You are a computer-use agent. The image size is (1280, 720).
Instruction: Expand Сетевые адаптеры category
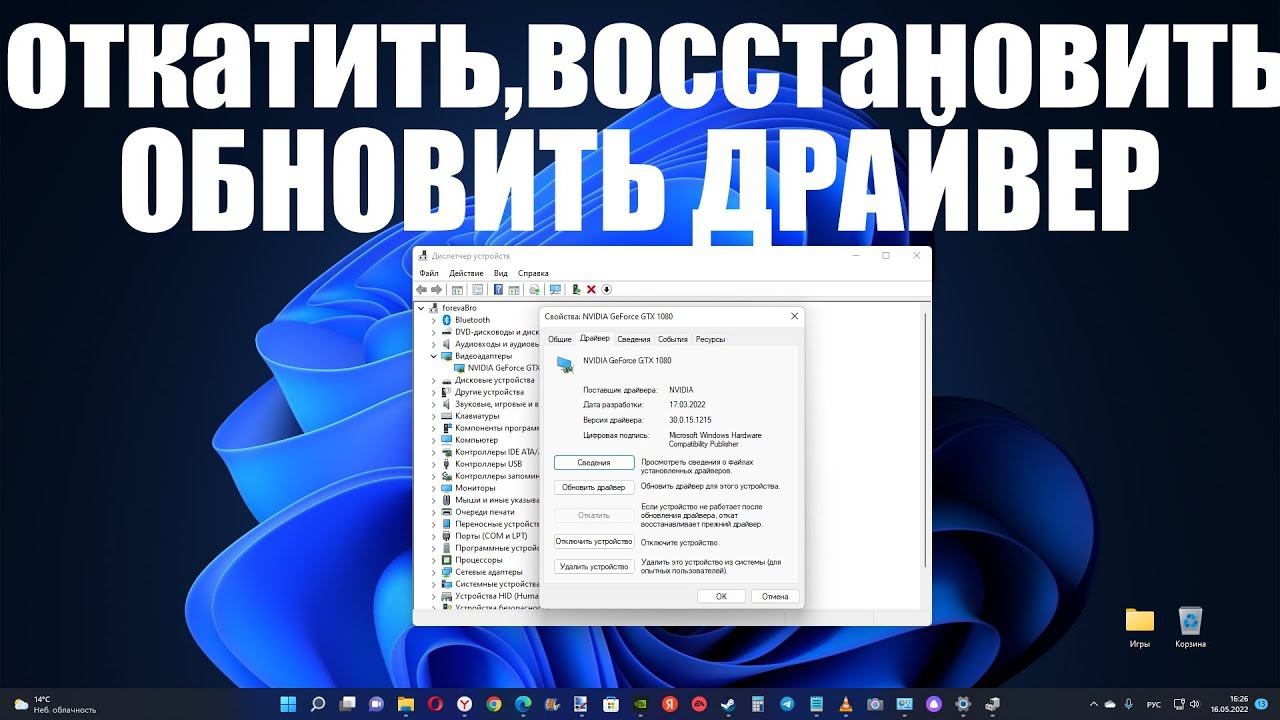434,572
